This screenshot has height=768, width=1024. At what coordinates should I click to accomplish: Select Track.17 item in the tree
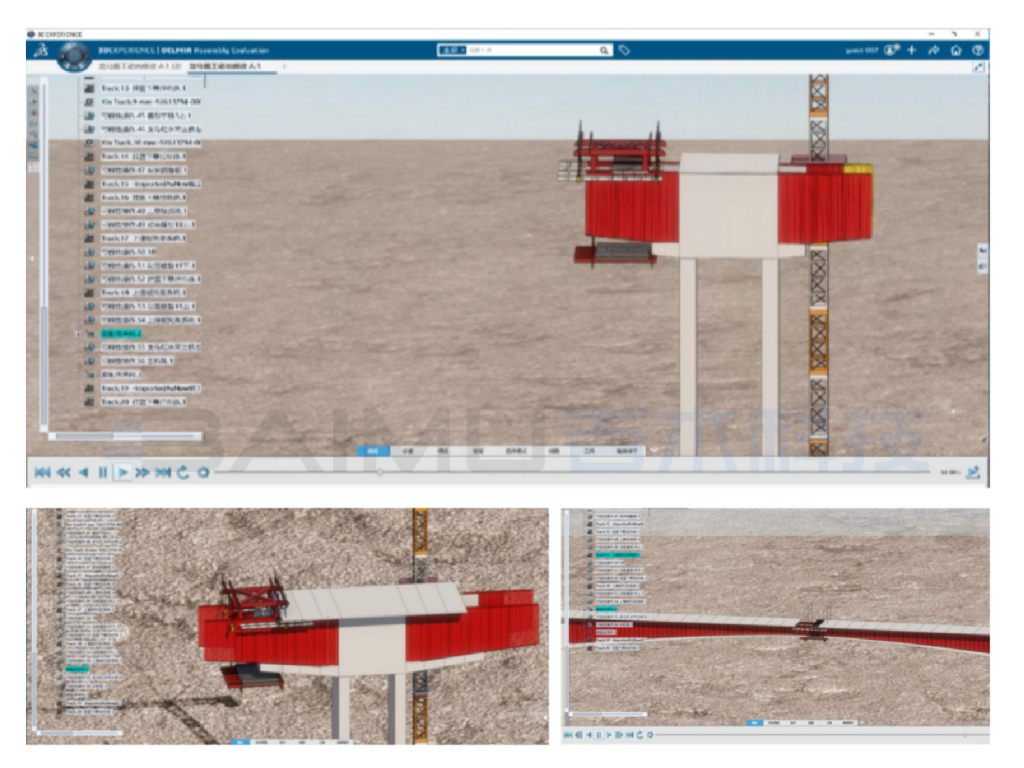tap(140, 238)
